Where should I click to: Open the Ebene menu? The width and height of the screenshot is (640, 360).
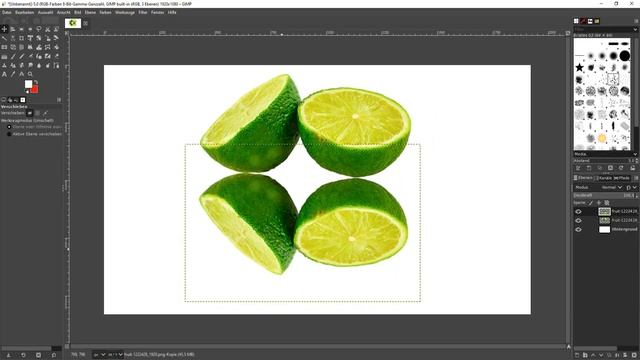[x=90, y=13]
